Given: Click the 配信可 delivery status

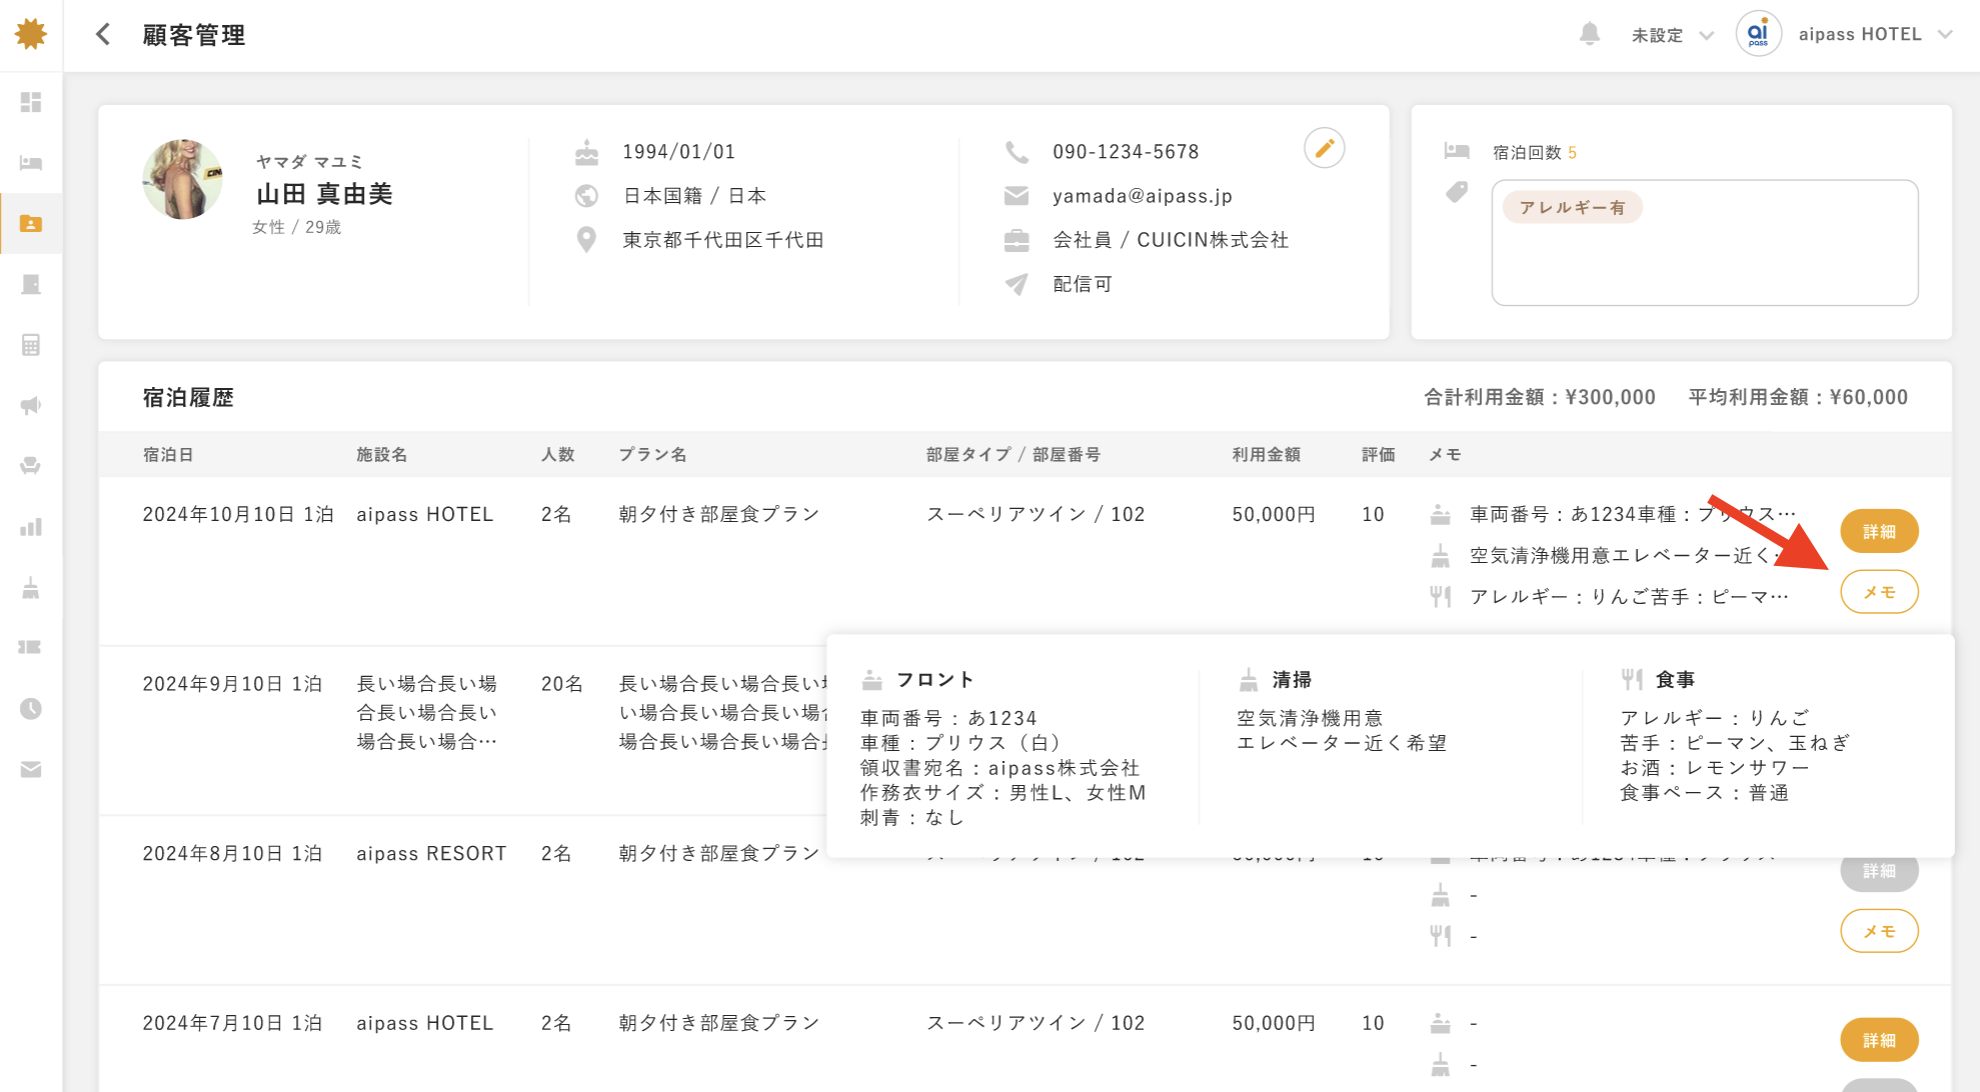Looking at the screenshot, I should 1082,284.
